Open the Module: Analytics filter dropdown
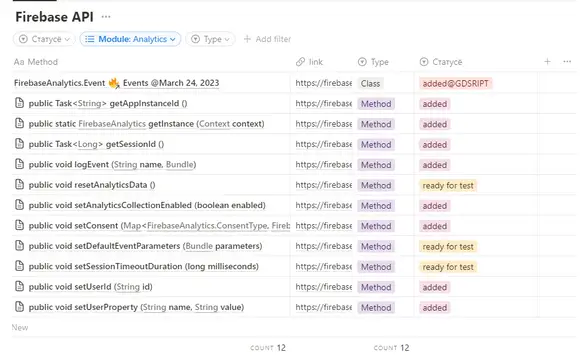 pos(130,39)
